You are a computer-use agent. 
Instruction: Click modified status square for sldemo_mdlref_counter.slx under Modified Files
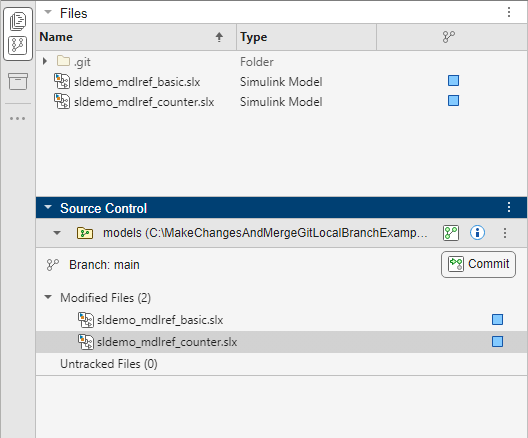497,342
